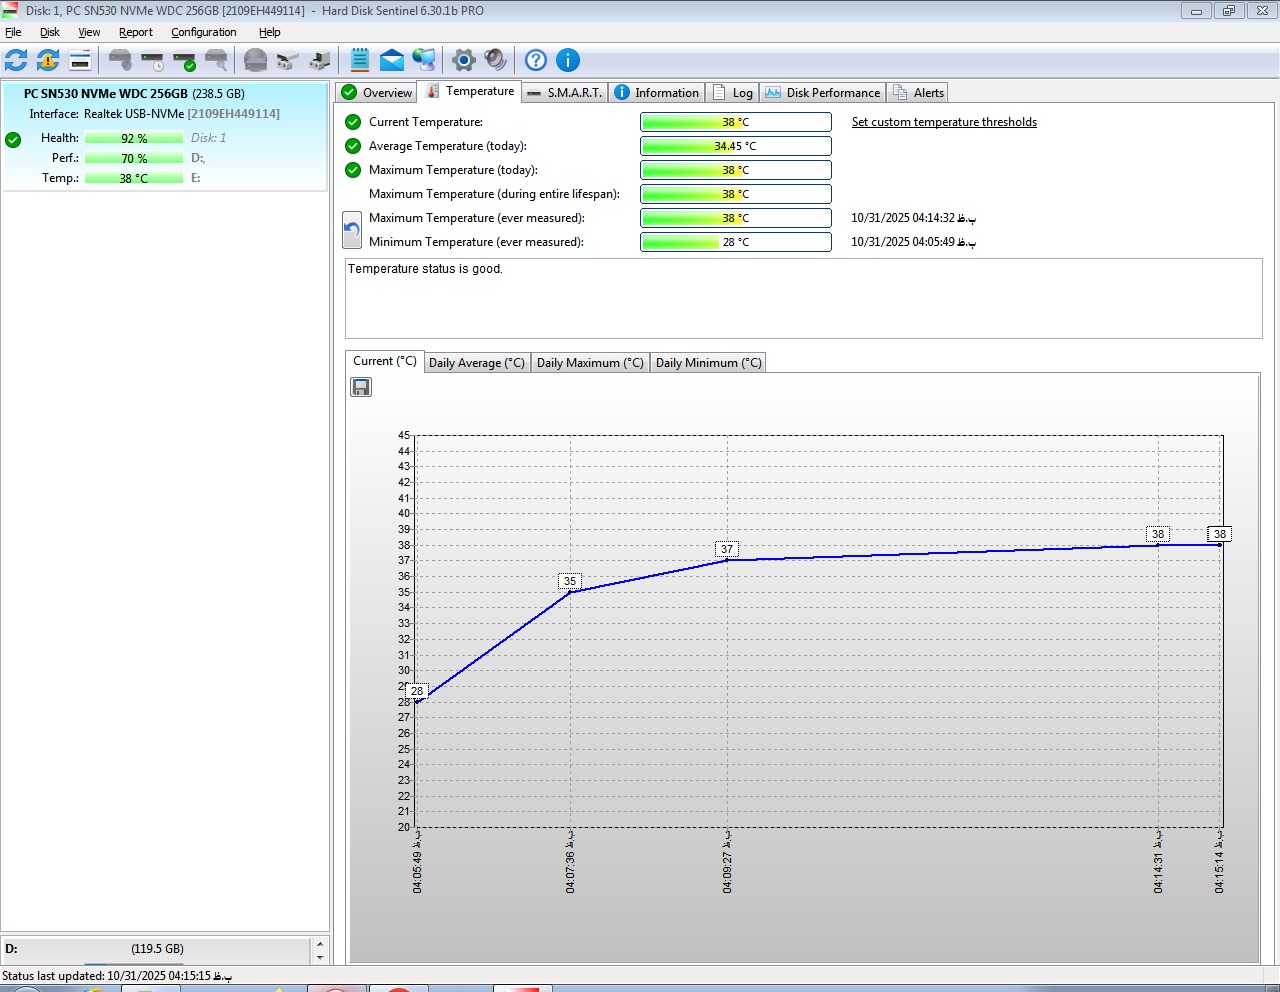The height and width of the screenshot is (992, 1280).
Task: Click the refresh icon with yellow warning badge
Action: click(x=48, y=60)
